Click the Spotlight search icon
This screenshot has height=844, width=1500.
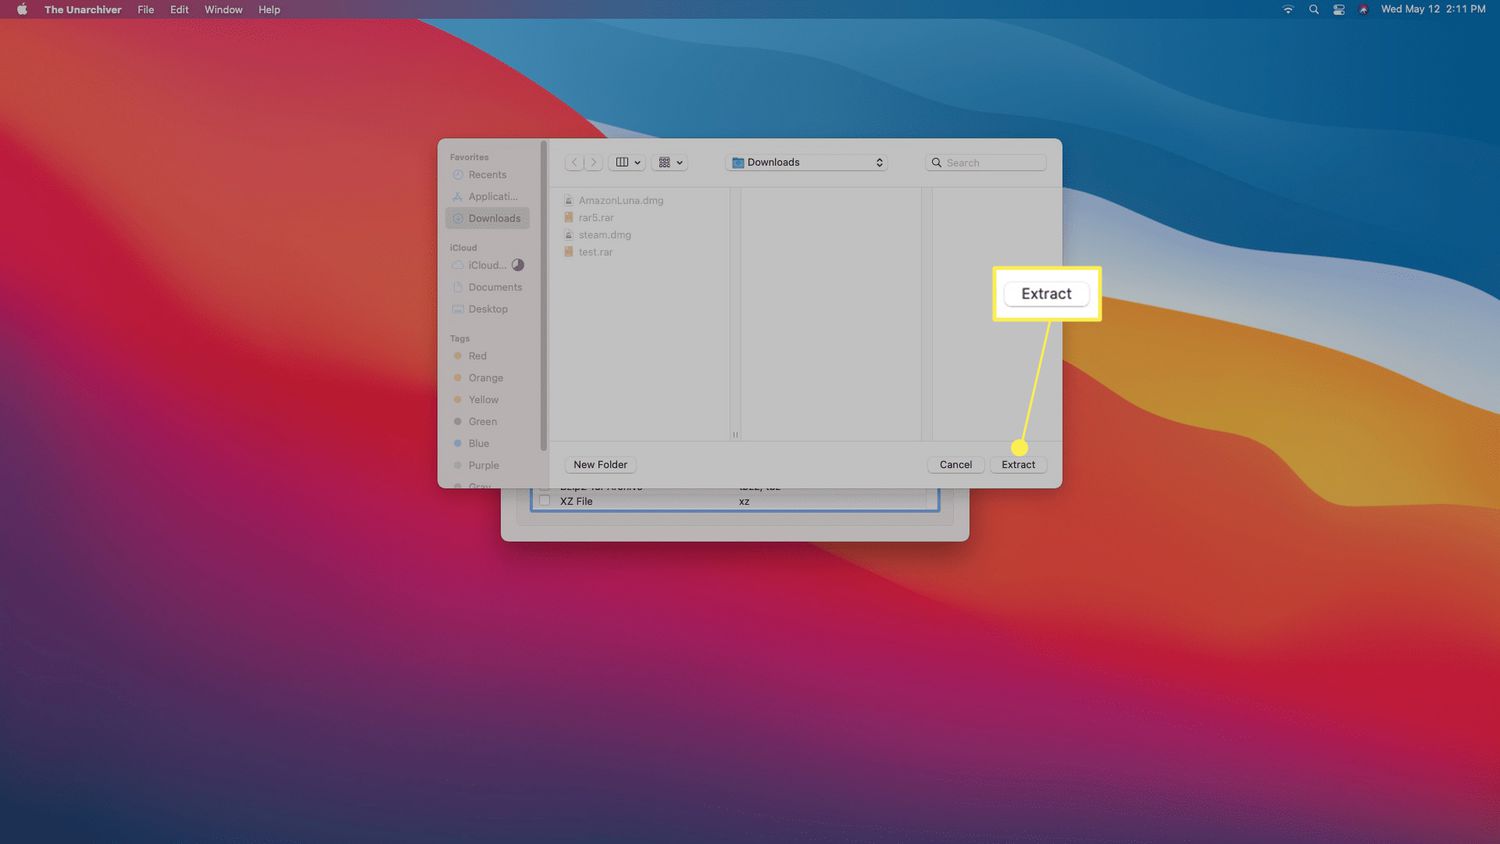click(1314, 10)
